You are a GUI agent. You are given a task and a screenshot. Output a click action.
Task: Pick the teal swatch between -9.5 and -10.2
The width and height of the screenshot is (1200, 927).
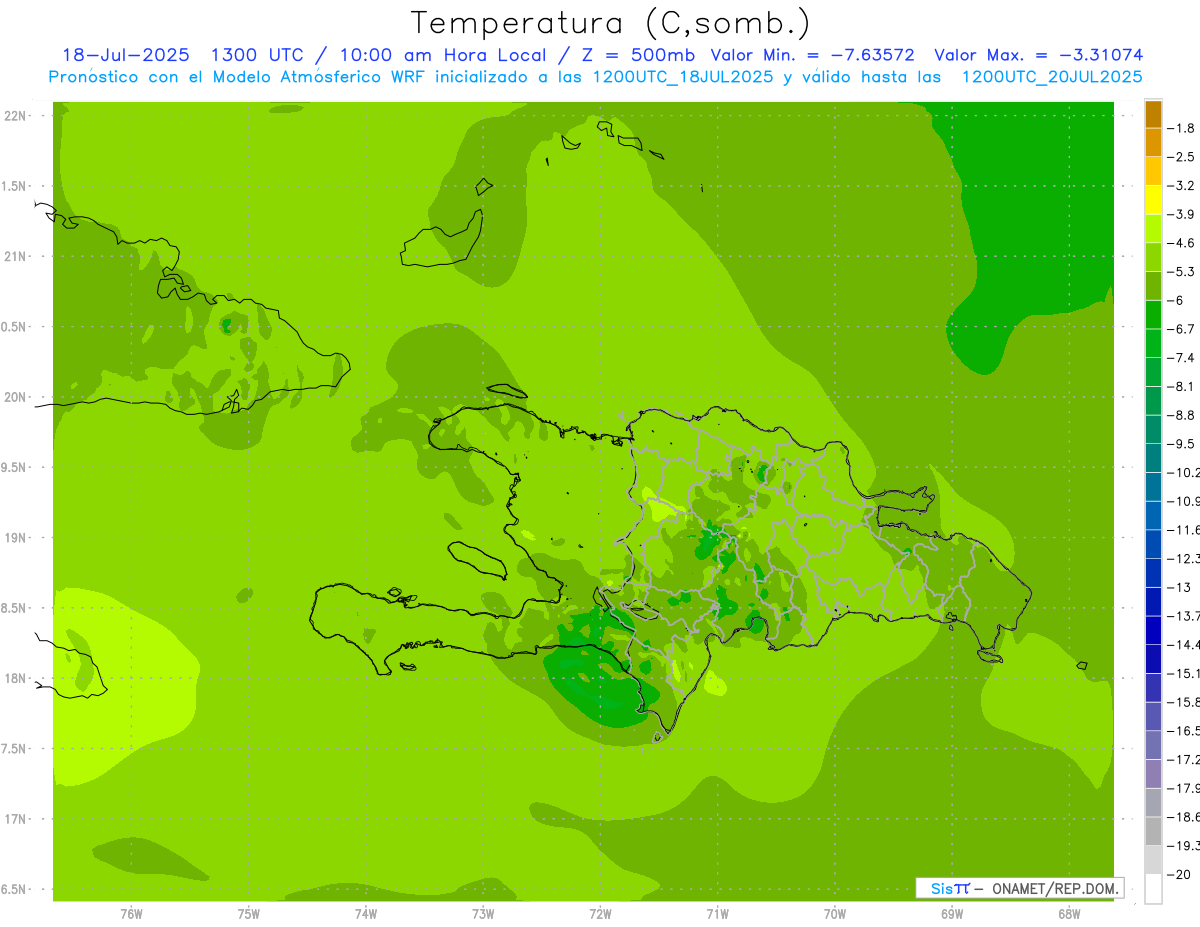1153,458
